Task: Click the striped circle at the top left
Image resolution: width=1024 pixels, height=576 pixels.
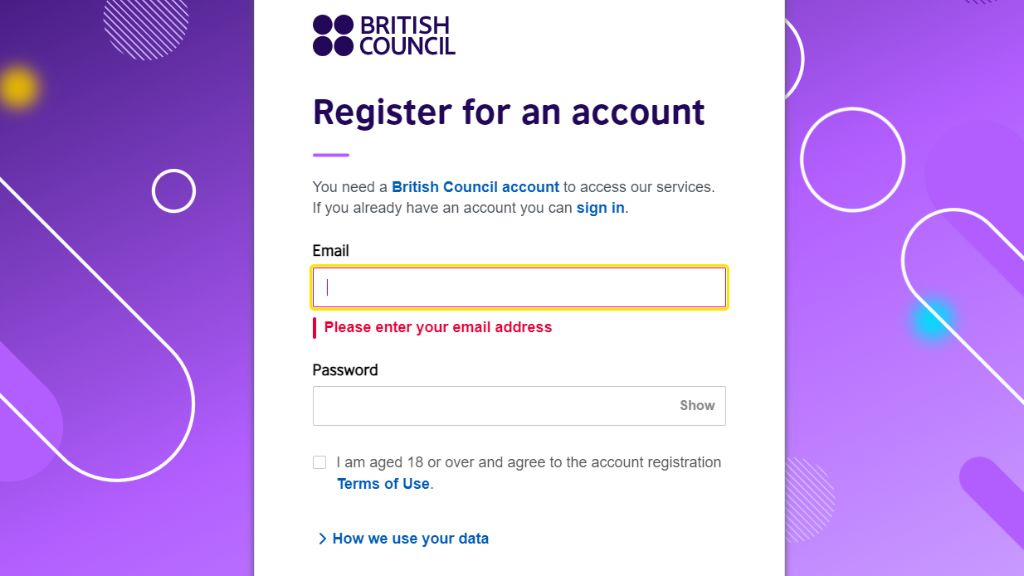Action: click(x=146, y=25)
